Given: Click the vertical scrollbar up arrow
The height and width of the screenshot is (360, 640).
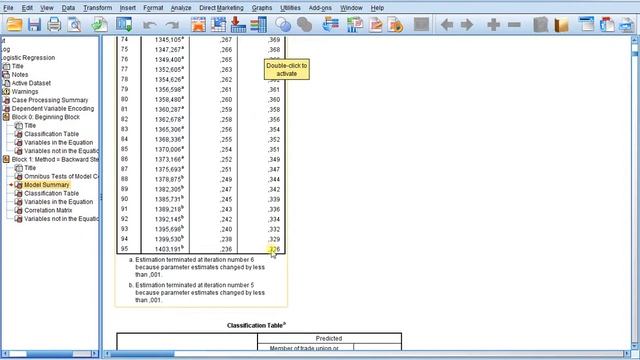Looking at the screenshot, I should click(x=635, y=40).
